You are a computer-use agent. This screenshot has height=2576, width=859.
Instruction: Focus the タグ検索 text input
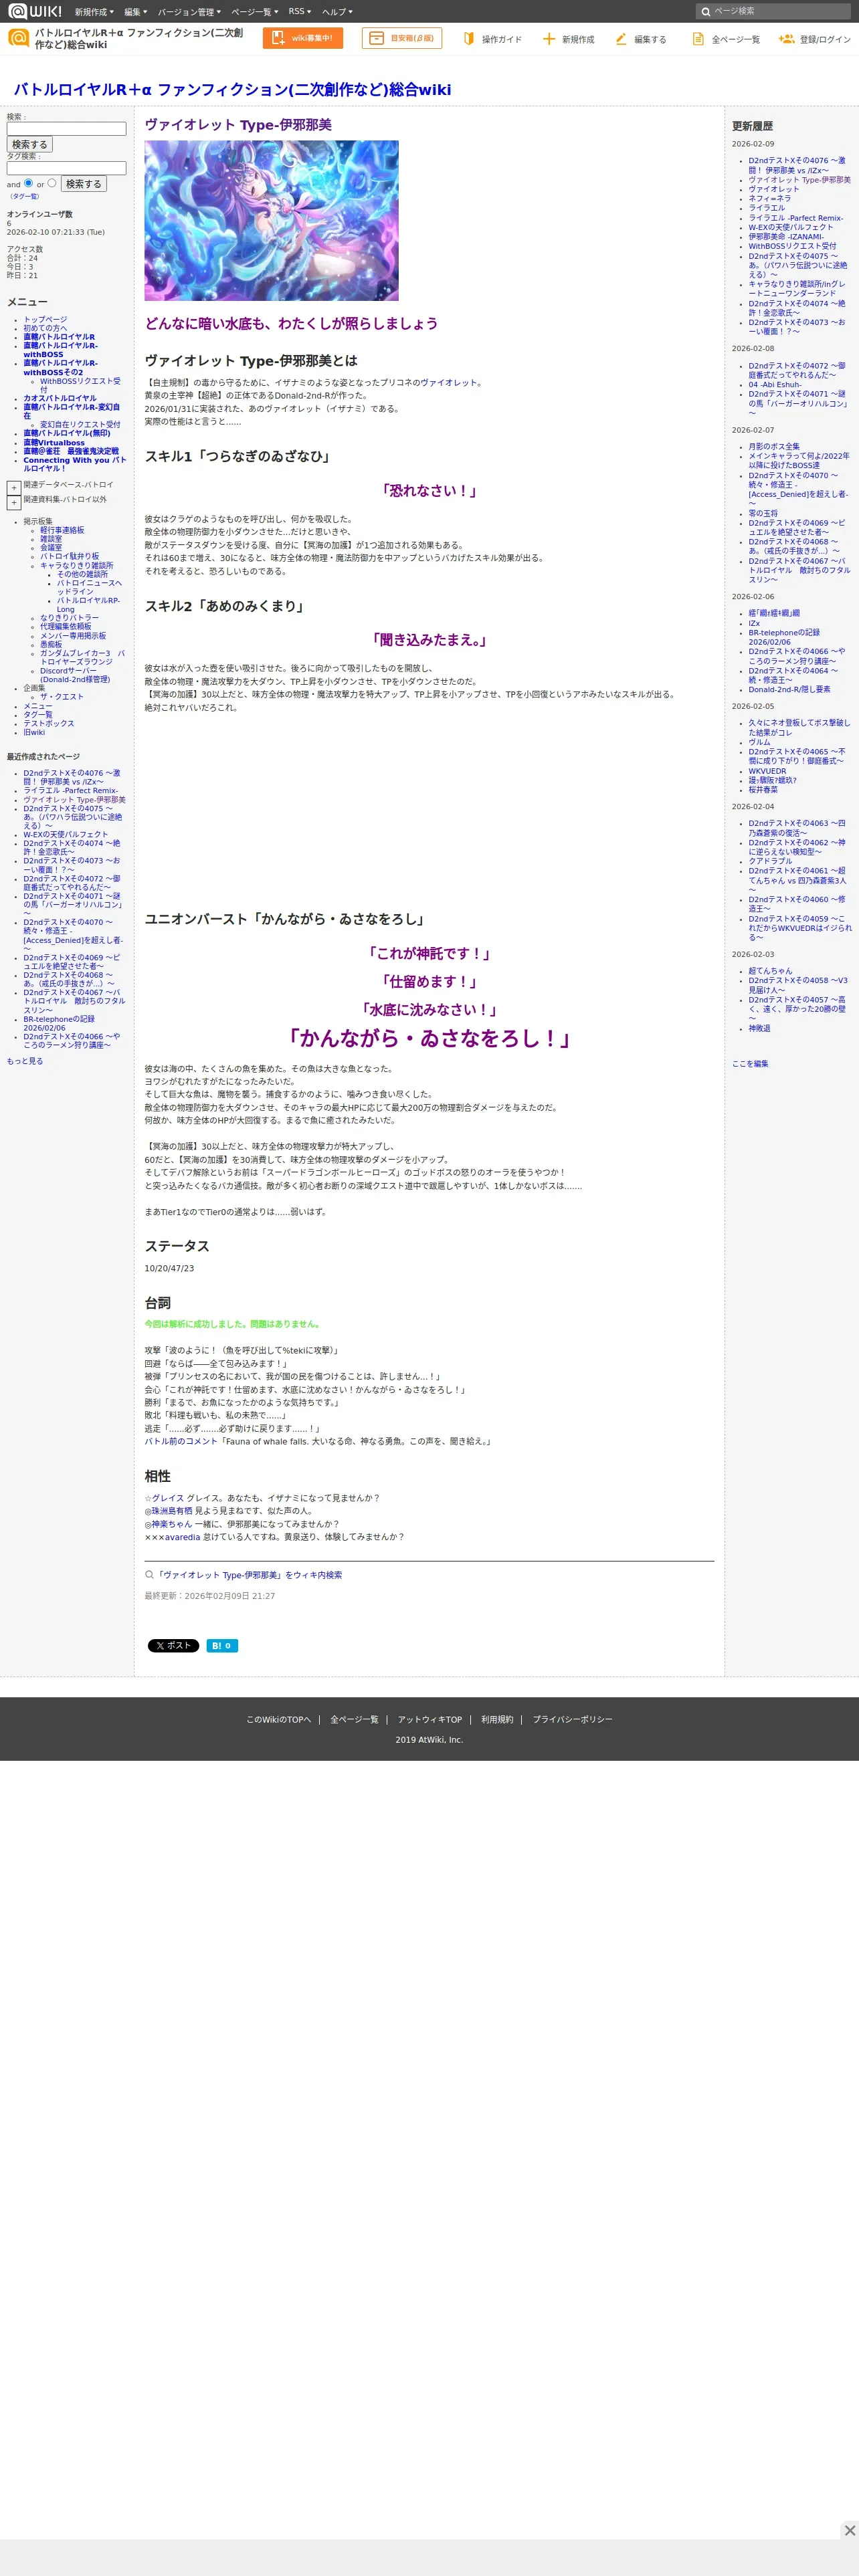tap(66, 168)
